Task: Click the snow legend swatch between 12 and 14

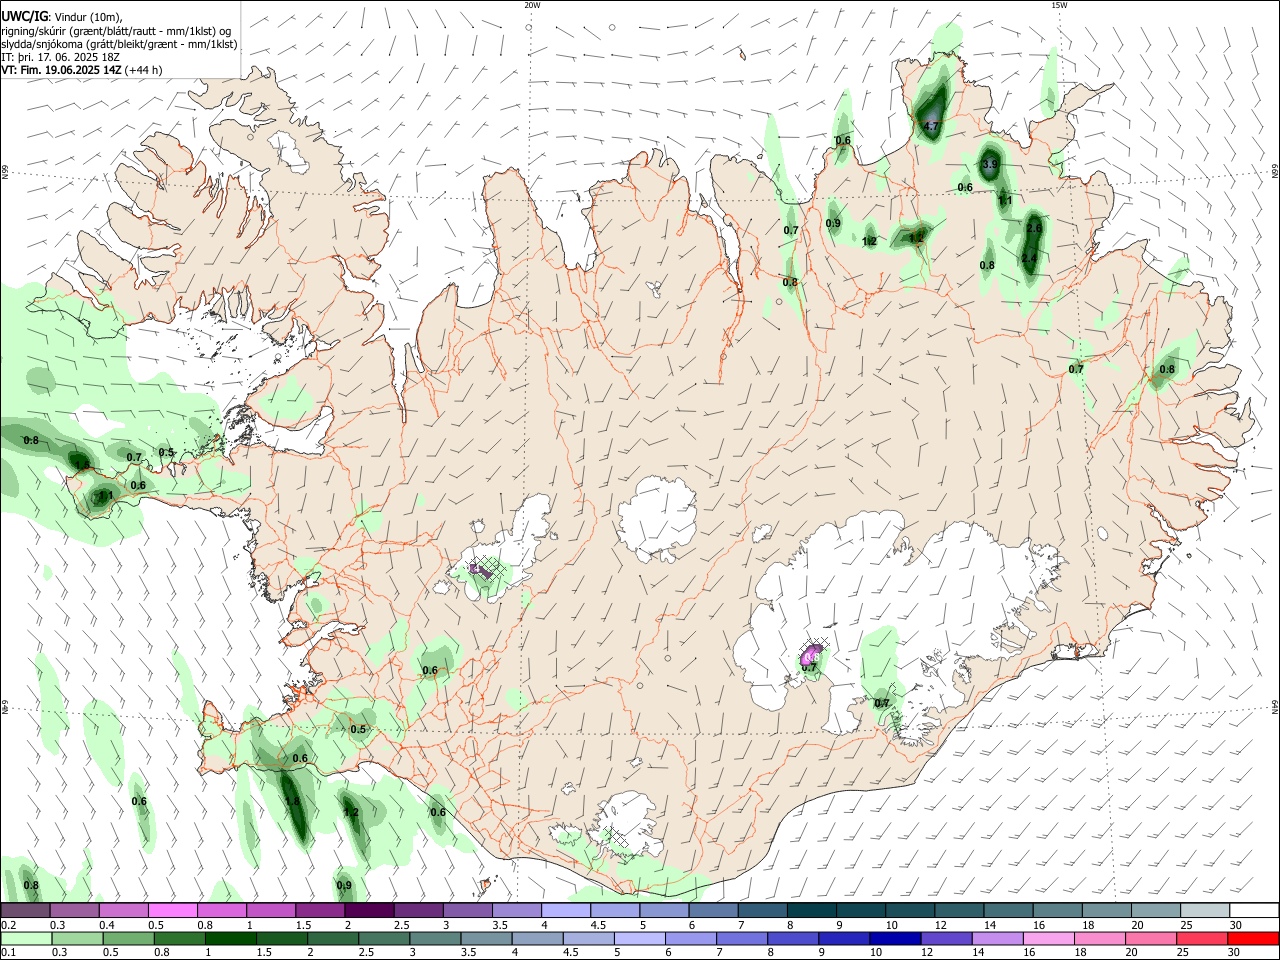Action: point(958,911)
